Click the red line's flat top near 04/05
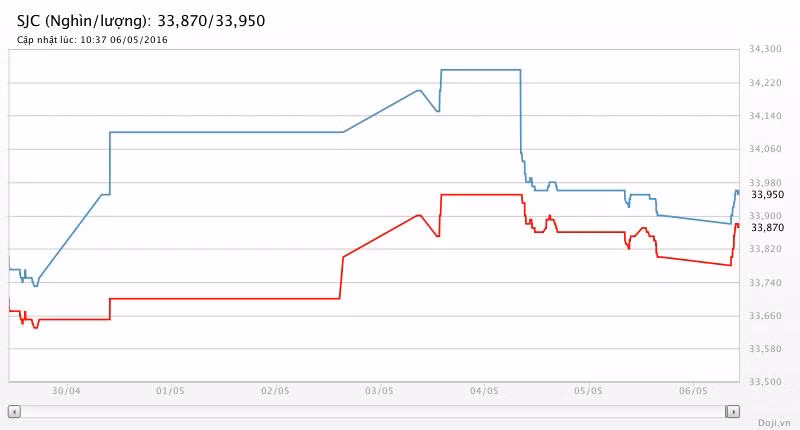This screenshot has width=800, height=430. click(481, 195)
